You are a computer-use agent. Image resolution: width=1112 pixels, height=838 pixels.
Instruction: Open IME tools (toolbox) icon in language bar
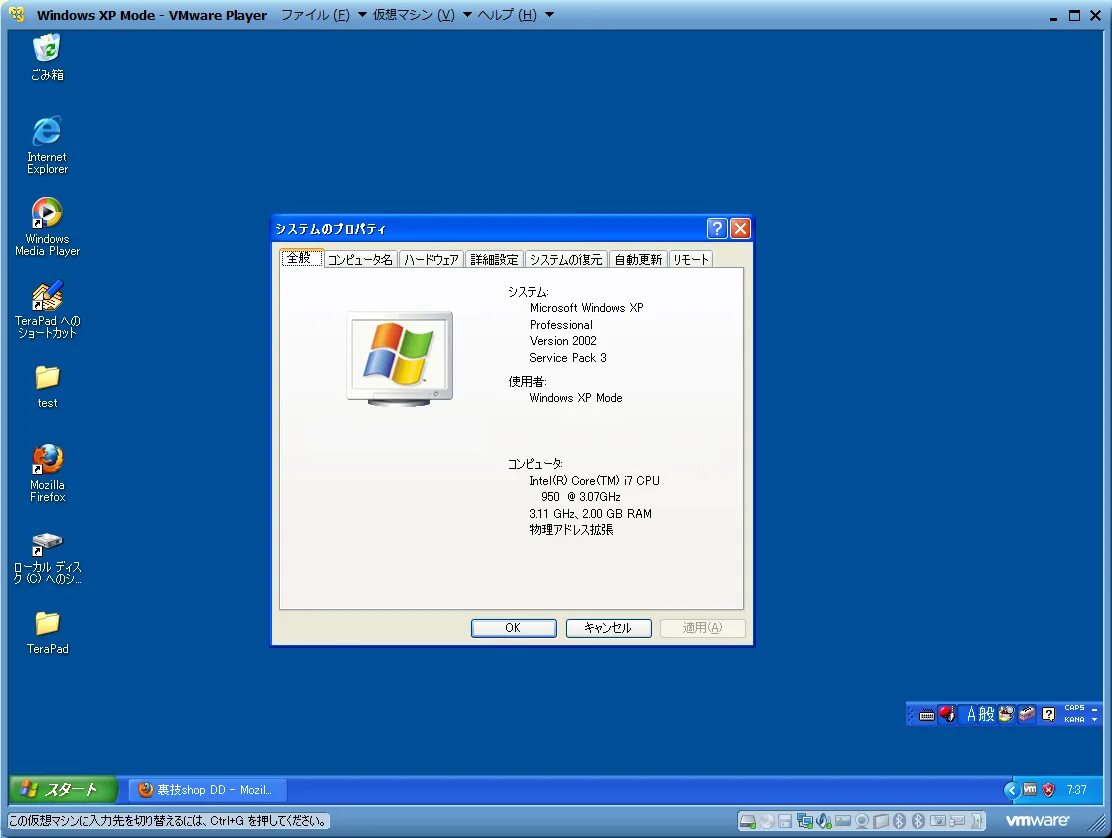[x=1026, y=714]
